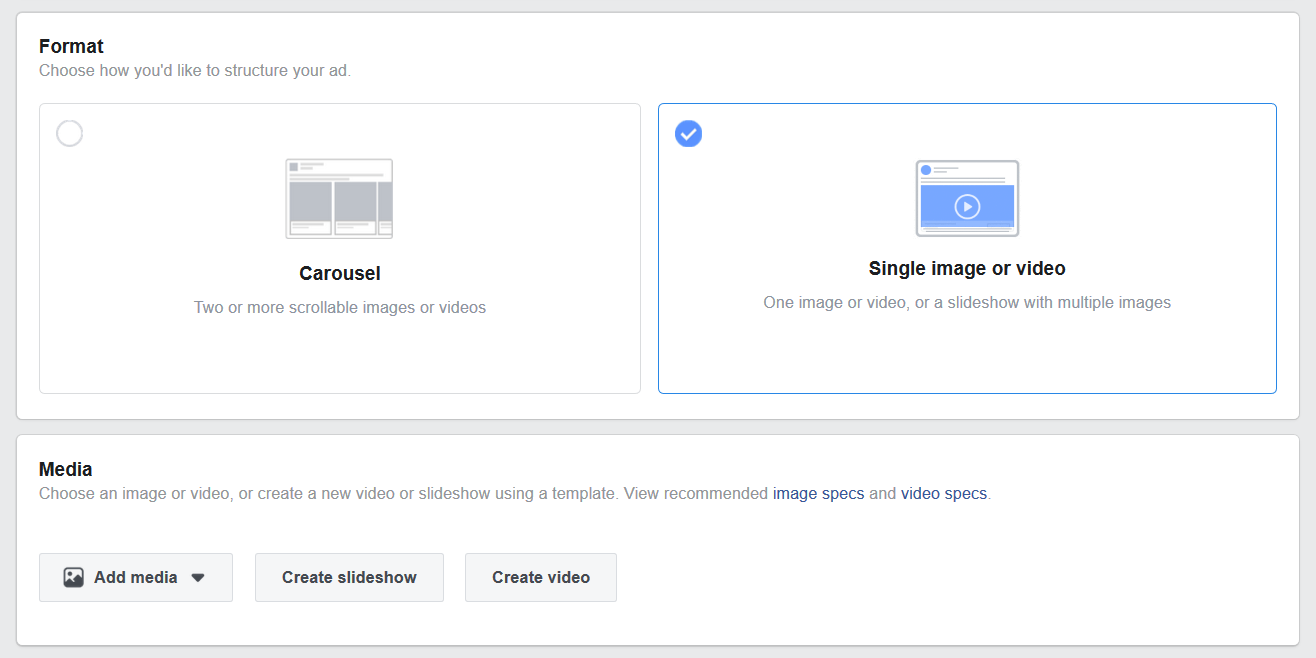Viewport: 1316px width, 658px height.
Task: Click the Create slideshow button
Action: point(349,577)
